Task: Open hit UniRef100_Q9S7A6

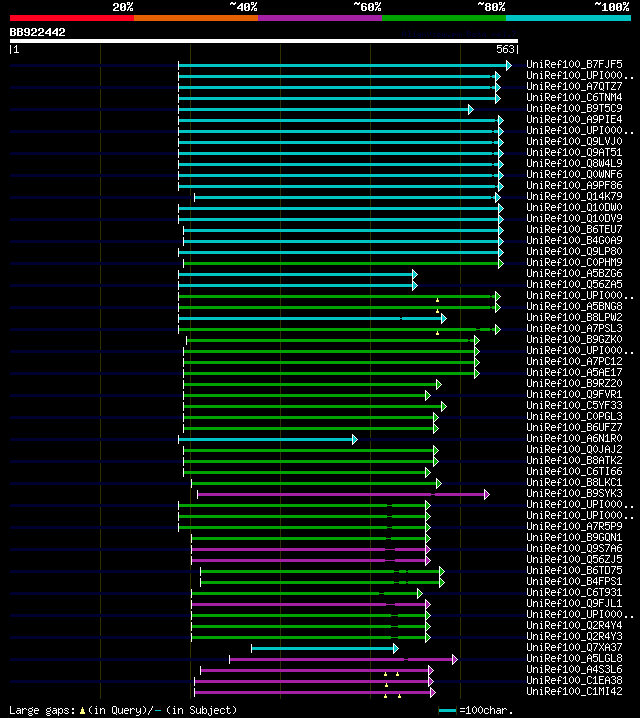Action: click(574, 548)
